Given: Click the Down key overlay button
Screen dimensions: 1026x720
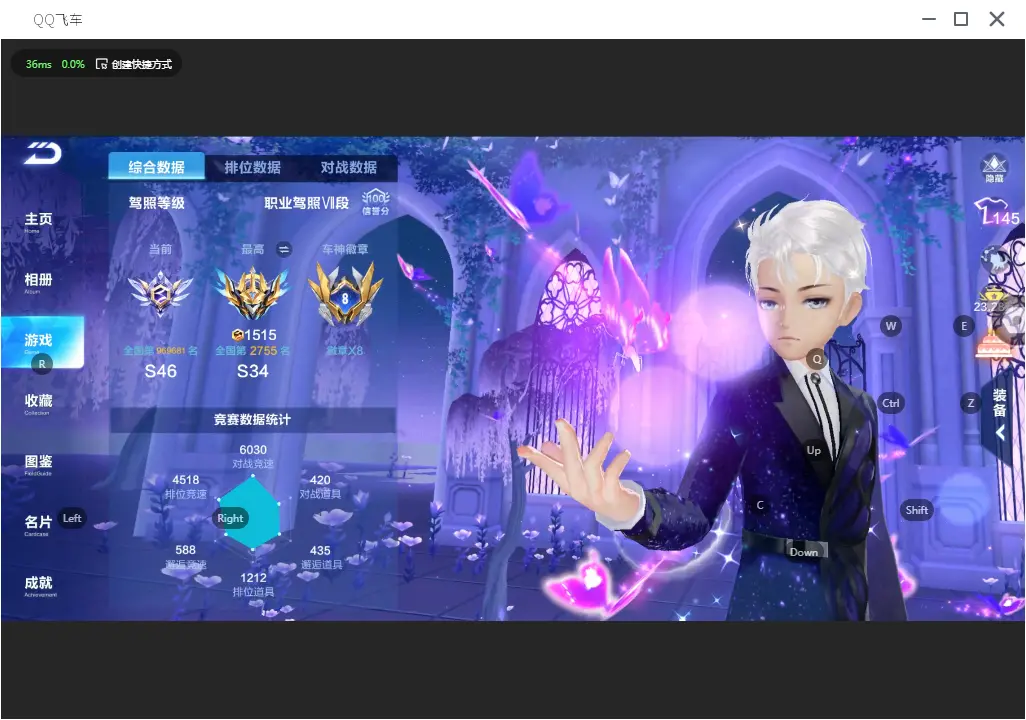Looking at the screenshot, I should [x=804, y=552].
